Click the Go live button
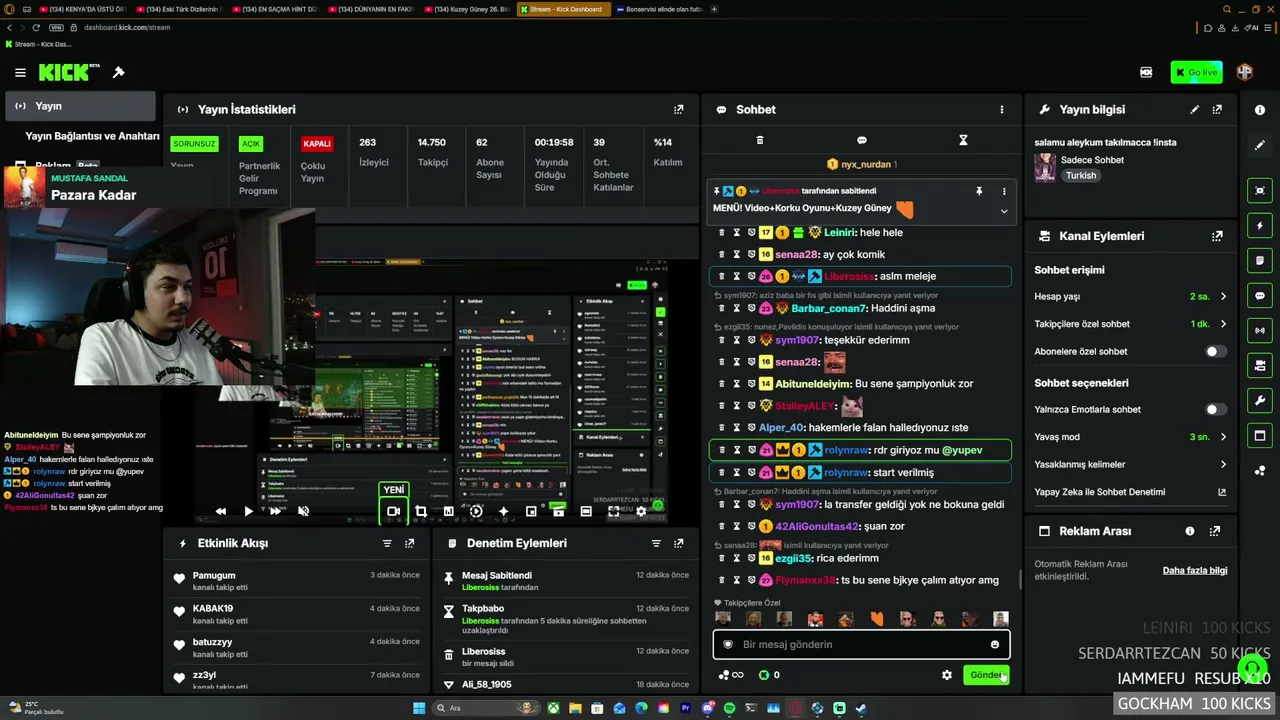Screen dimensions: 1280x720 (x=1196, y=72)
